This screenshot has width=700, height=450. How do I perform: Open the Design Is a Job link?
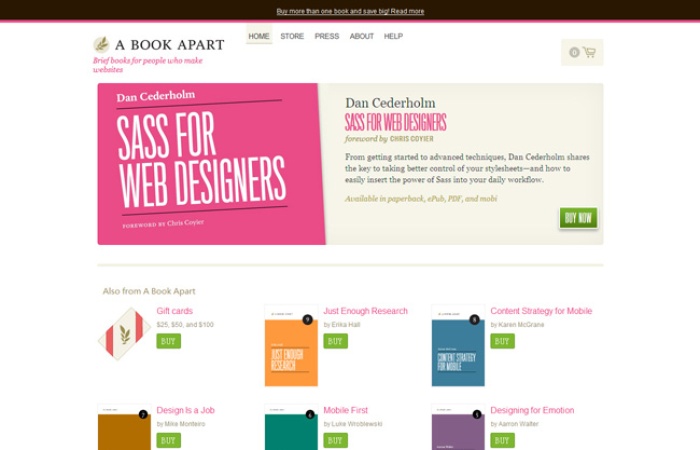pyautogui.click(x=185, y=410)
